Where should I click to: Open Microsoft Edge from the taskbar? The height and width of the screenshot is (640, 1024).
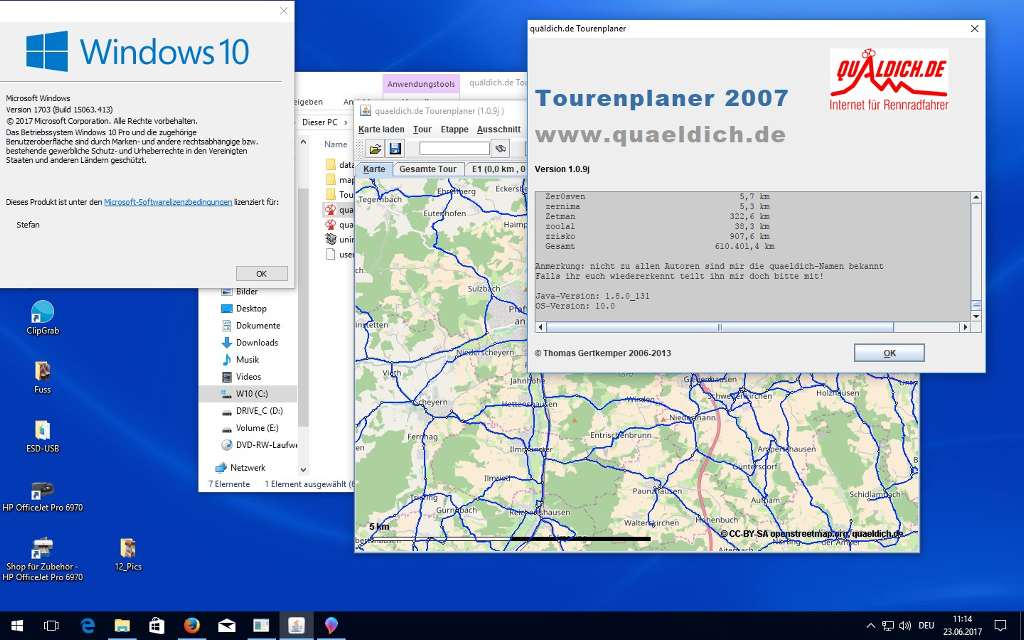point(87,625)
